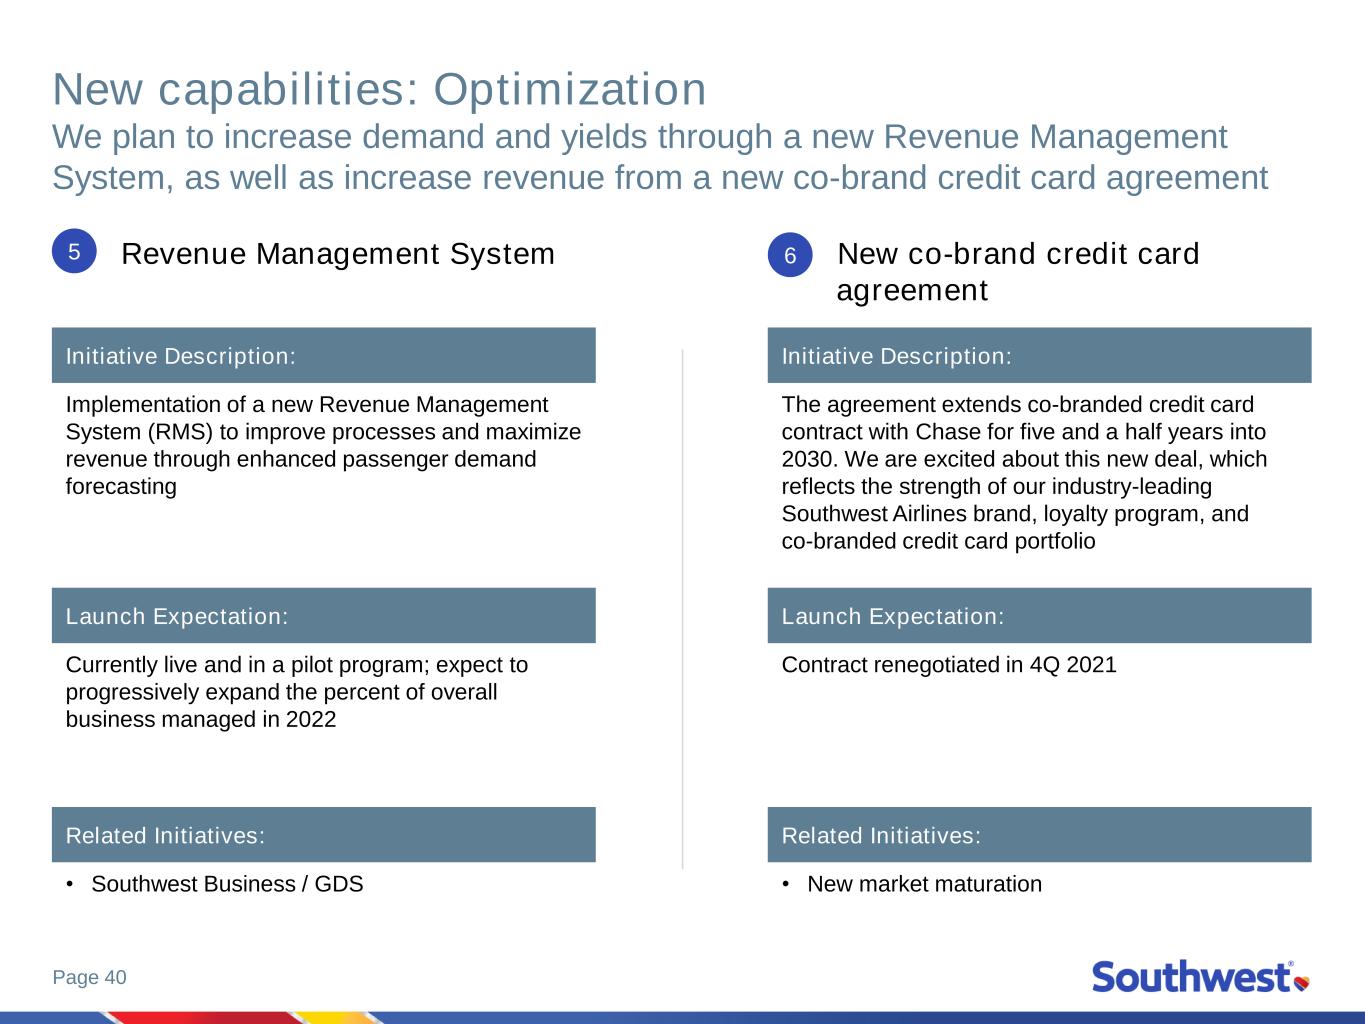This screenshot has height=1024, width=1365.
Task: Click the subtitle starting 'We plan to increase demand'
Action: click(x=660, y=157)
